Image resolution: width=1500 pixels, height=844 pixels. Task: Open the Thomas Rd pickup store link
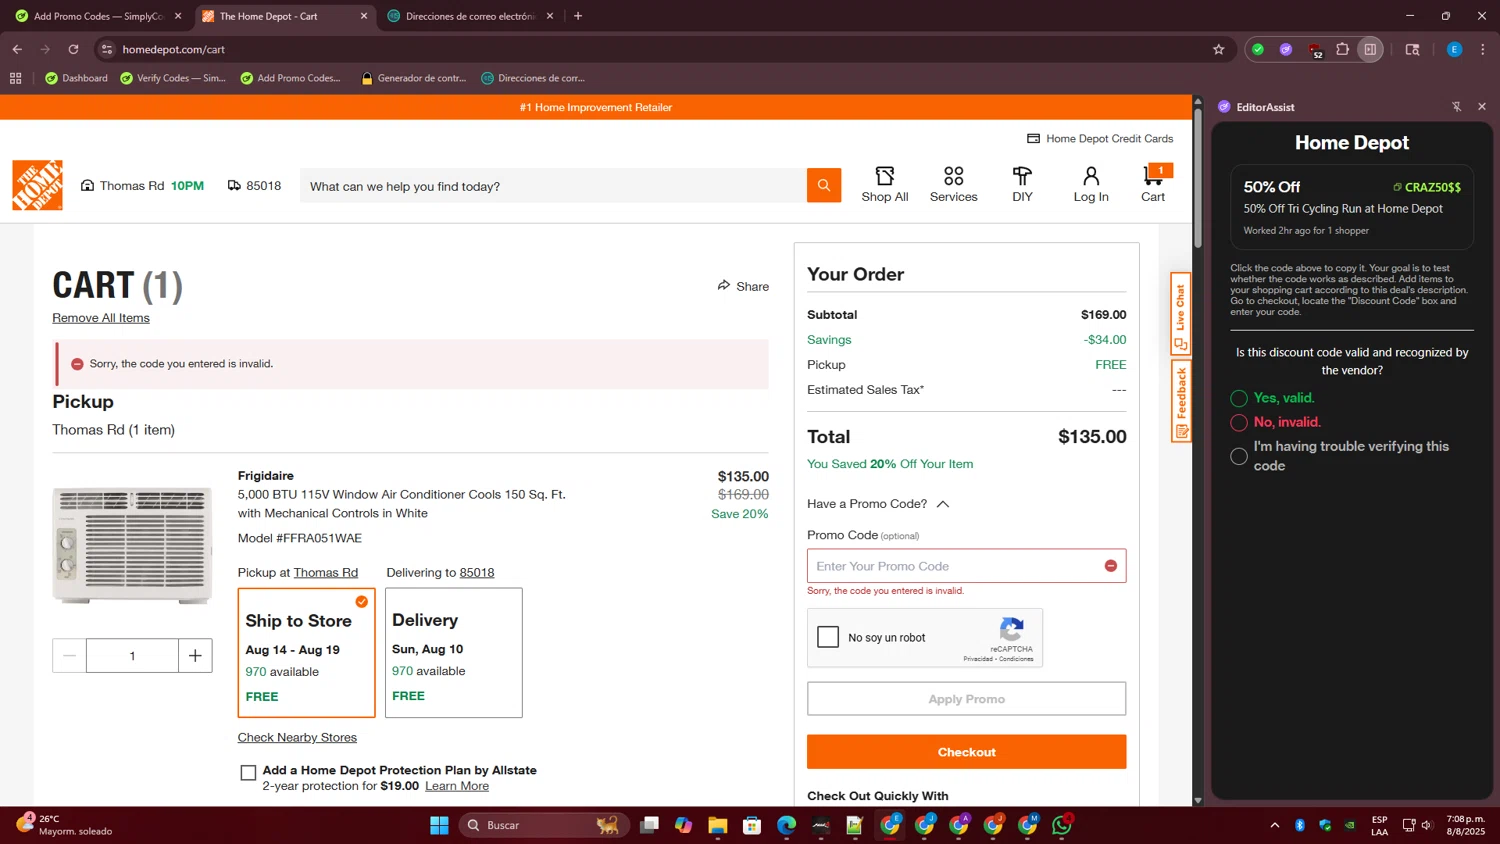(325, 573)
